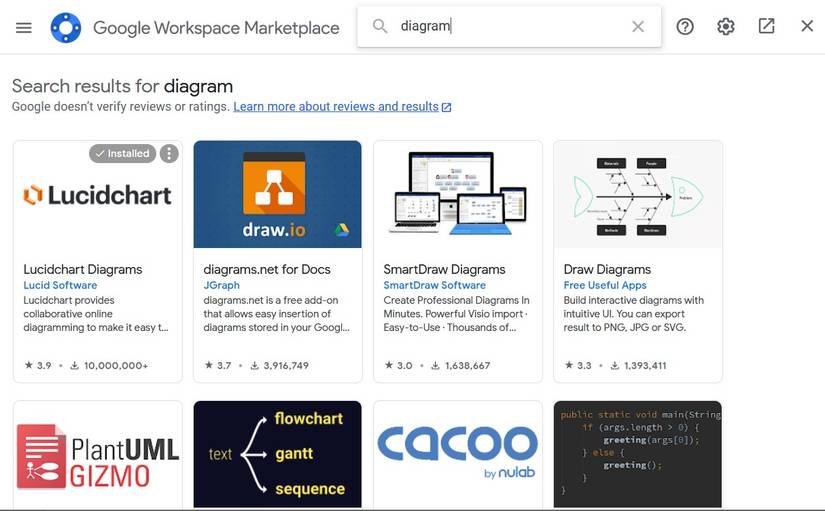Open the draw.io app thumbnail
825x511 pixels.
click(277, 194)
